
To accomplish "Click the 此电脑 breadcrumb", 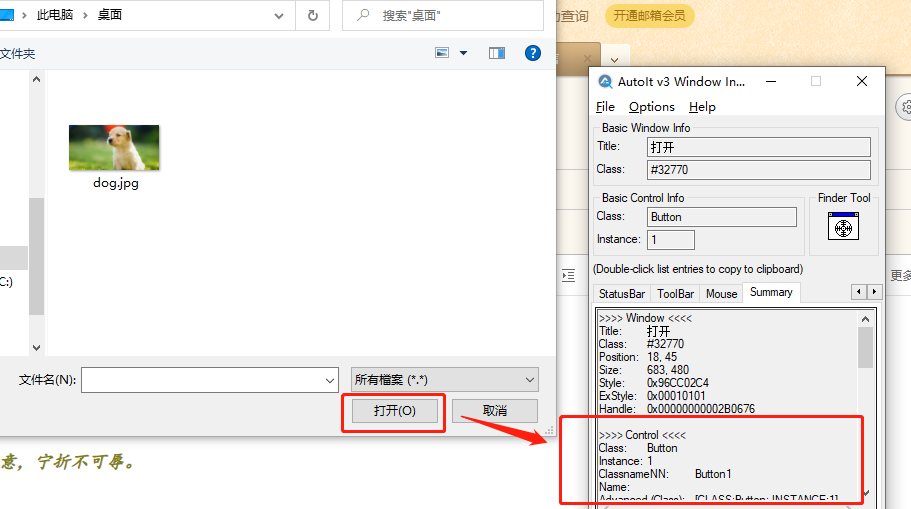I will tap(55, 15).
